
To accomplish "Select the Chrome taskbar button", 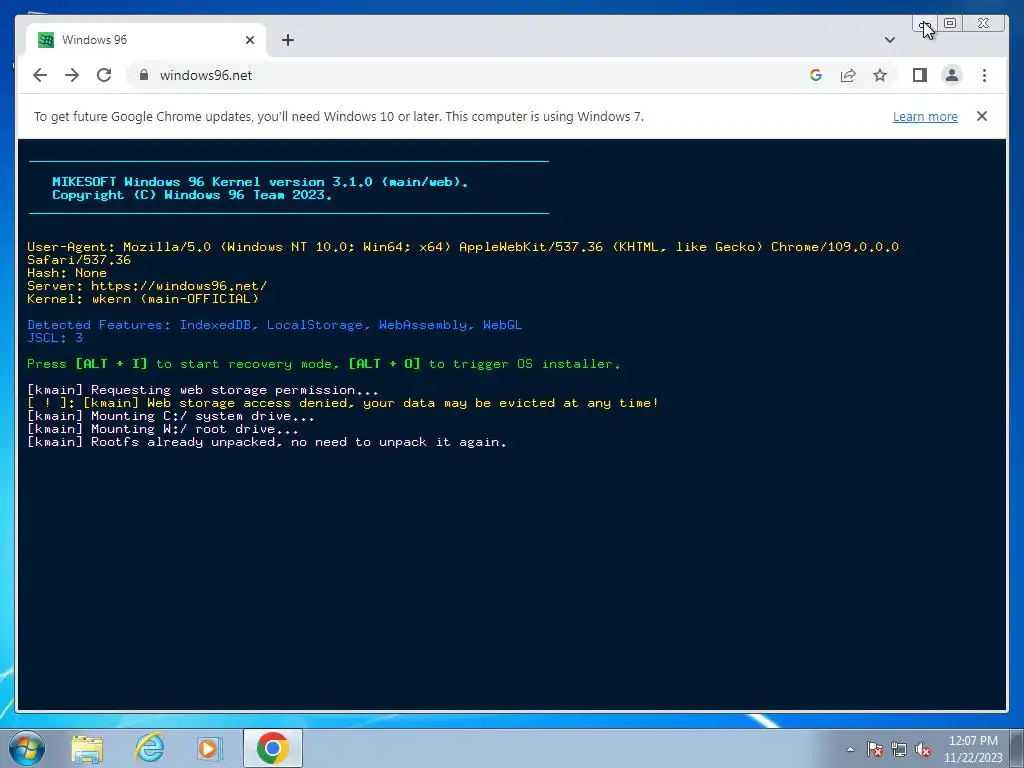I will pos(273,748).
